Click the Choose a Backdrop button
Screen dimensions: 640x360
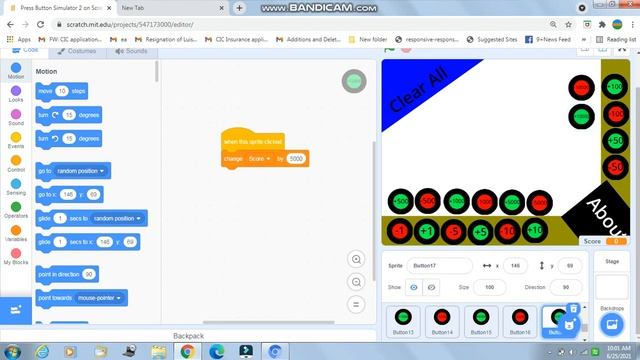coord(611,325)
